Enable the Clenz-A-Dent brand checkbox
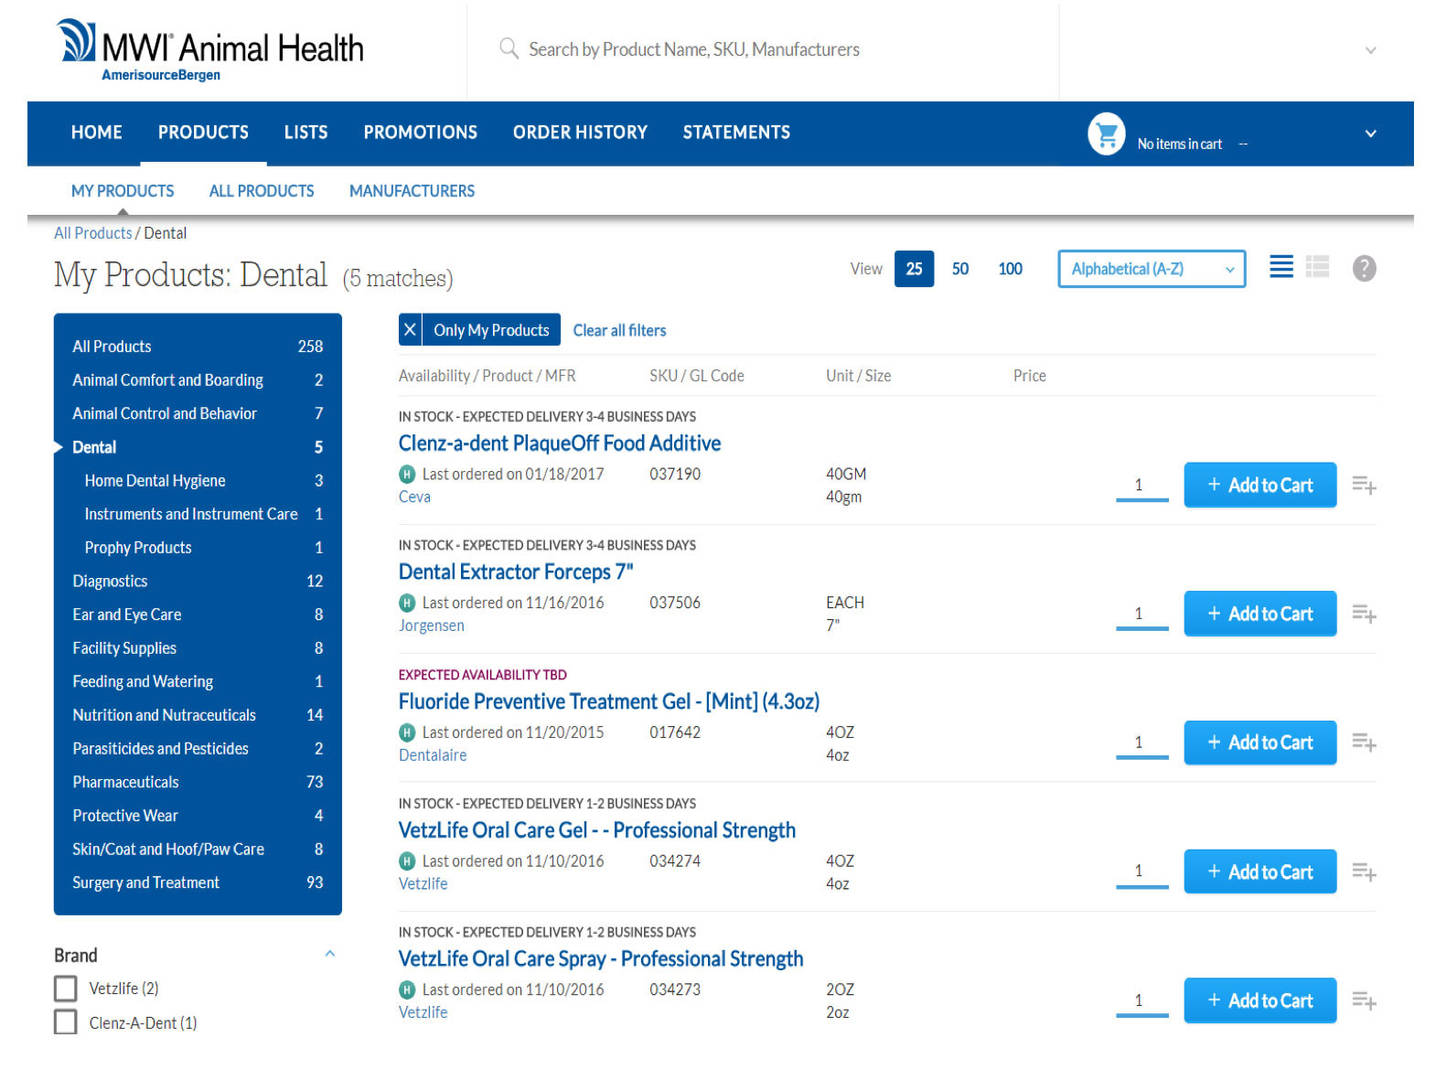 [x=65, y=1022]
